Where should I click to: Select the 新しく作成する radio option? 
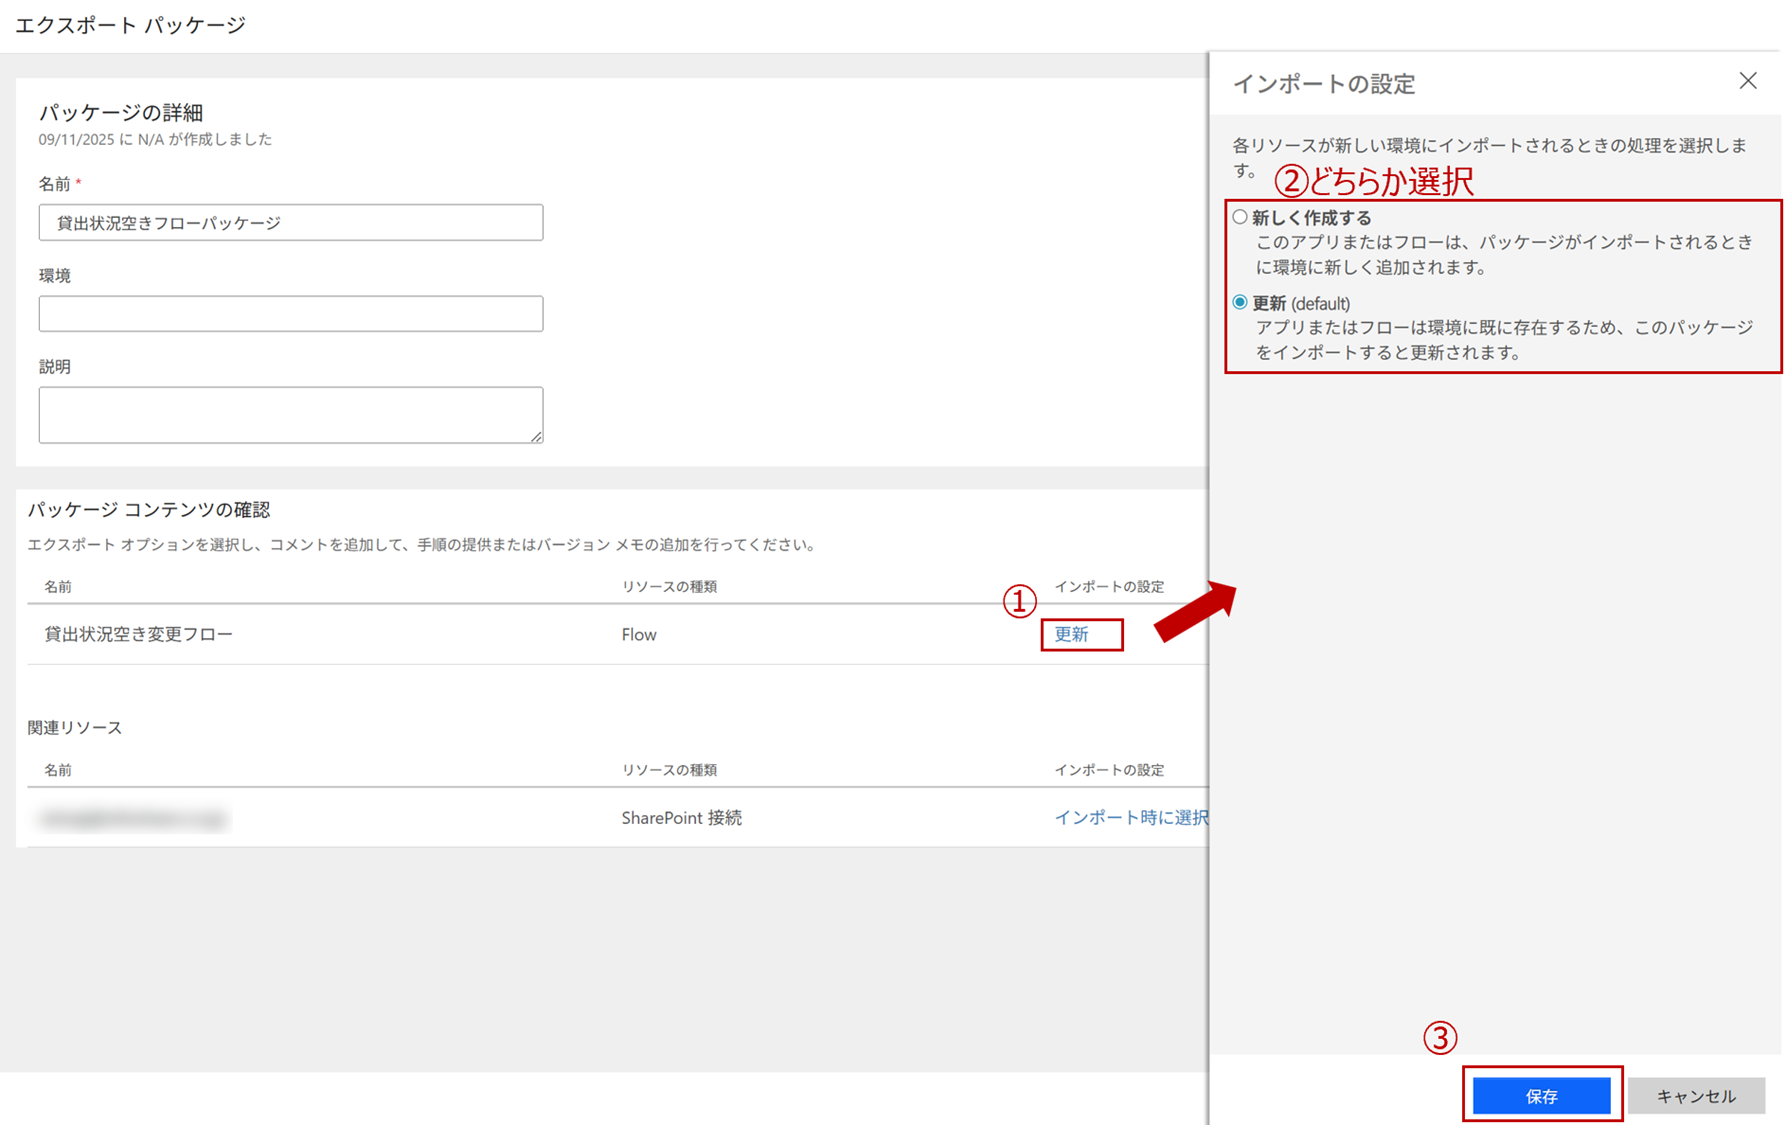pos(1240,217)
